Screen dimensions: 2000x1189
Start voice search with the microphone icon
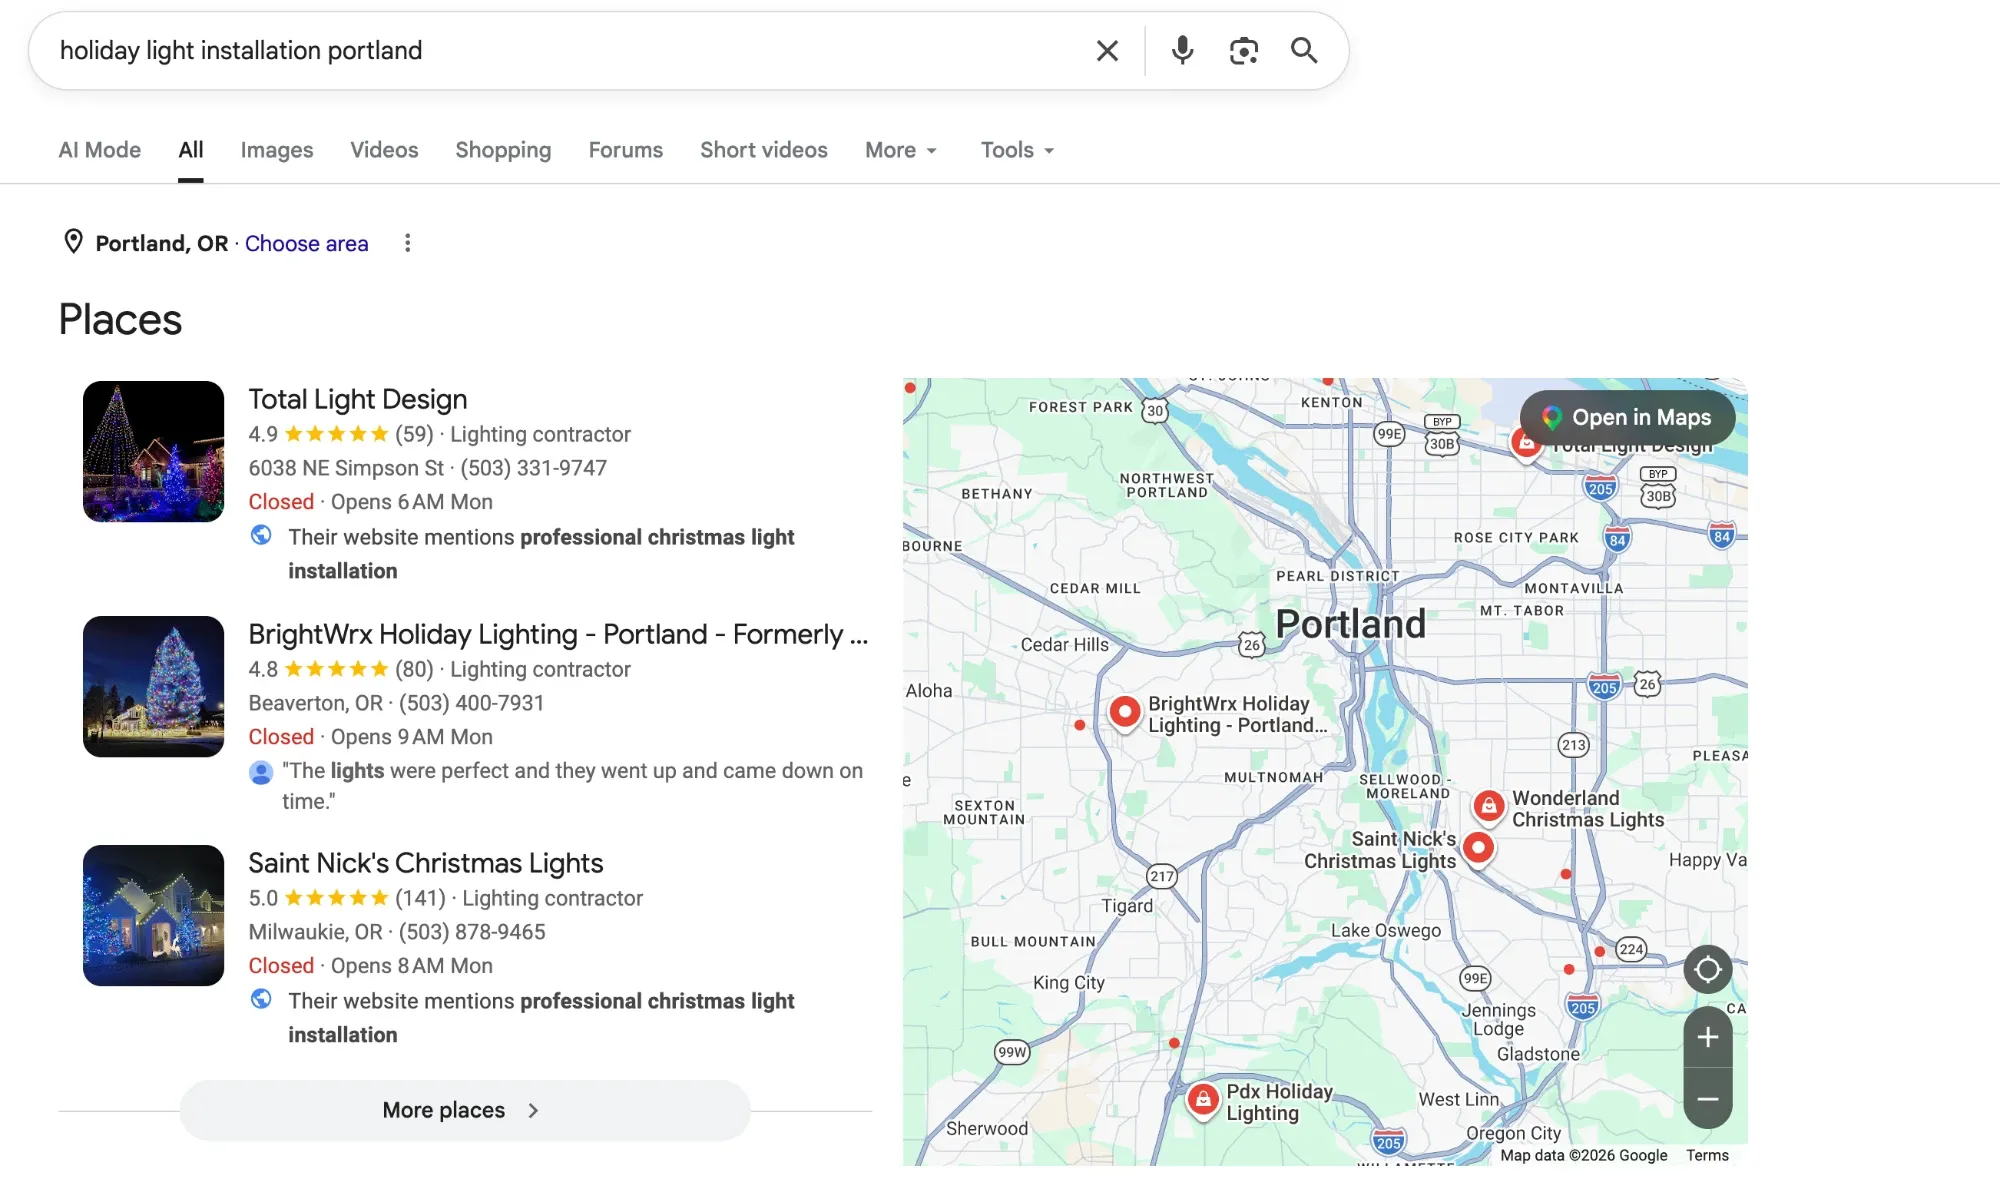tap(1182, 51)
